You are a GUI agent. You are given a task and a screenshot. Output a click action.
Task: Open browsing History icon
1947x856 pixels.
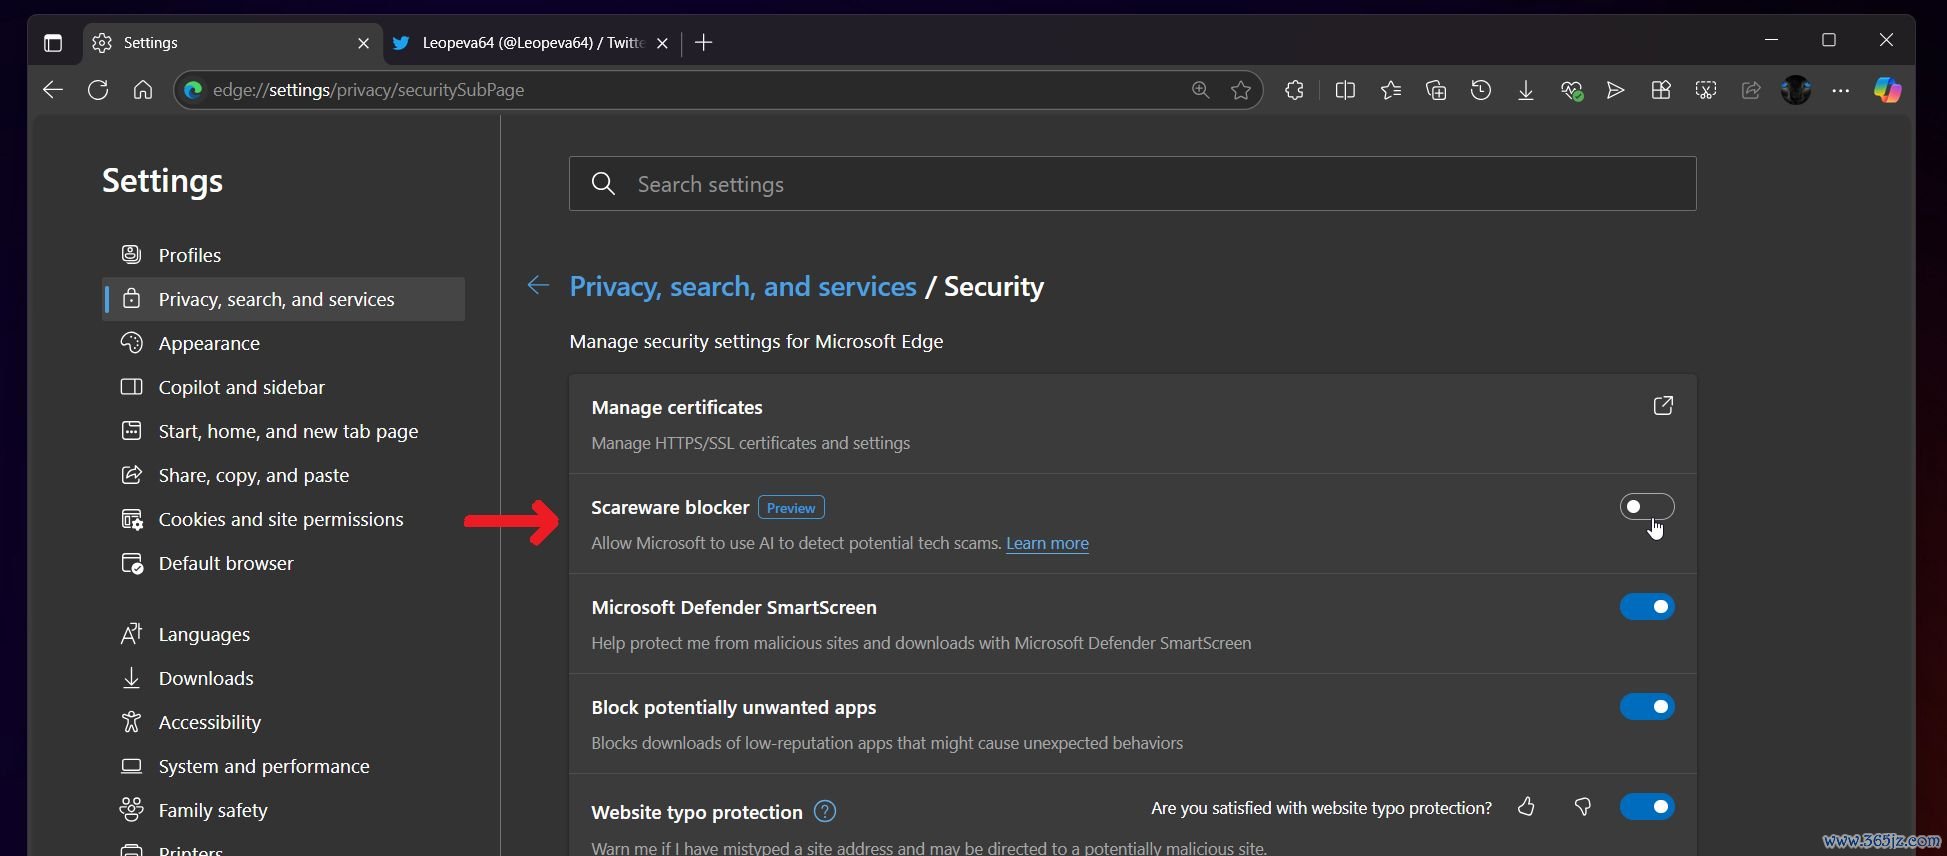(1481, 90)
